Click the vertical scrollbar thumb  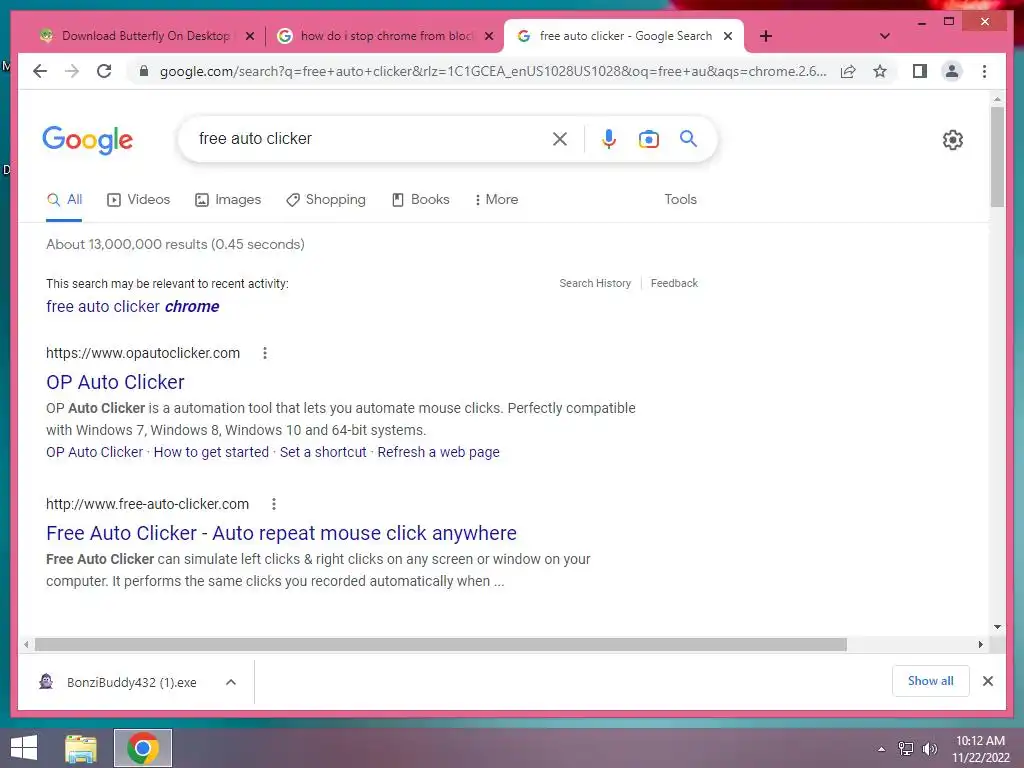pyautogui.click(x=997, y=157)
